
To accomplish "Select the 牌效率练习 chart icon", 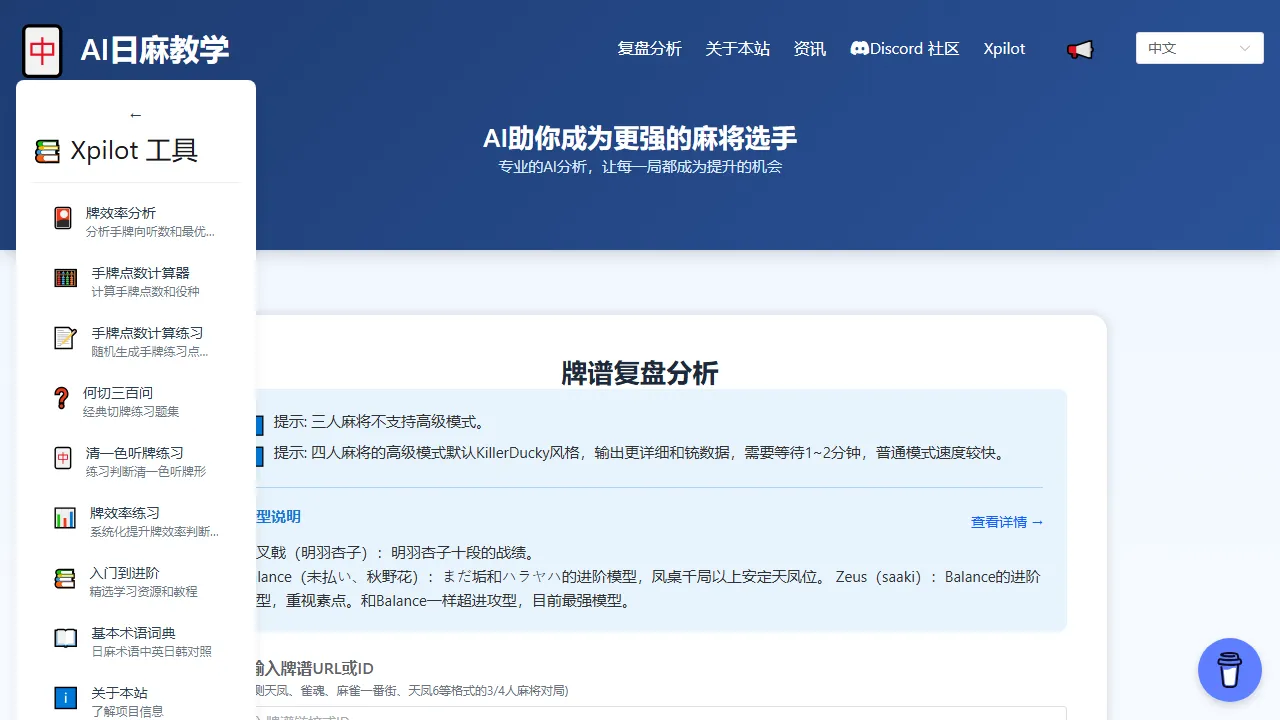I will [134, 521].
